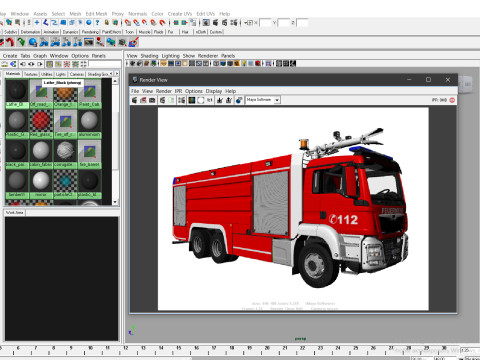Viewport: 480px width, 360px height.
Task: Click the input graph arrow icon in Hypershade
Action: pyautogui.click(x=23, y=64)
